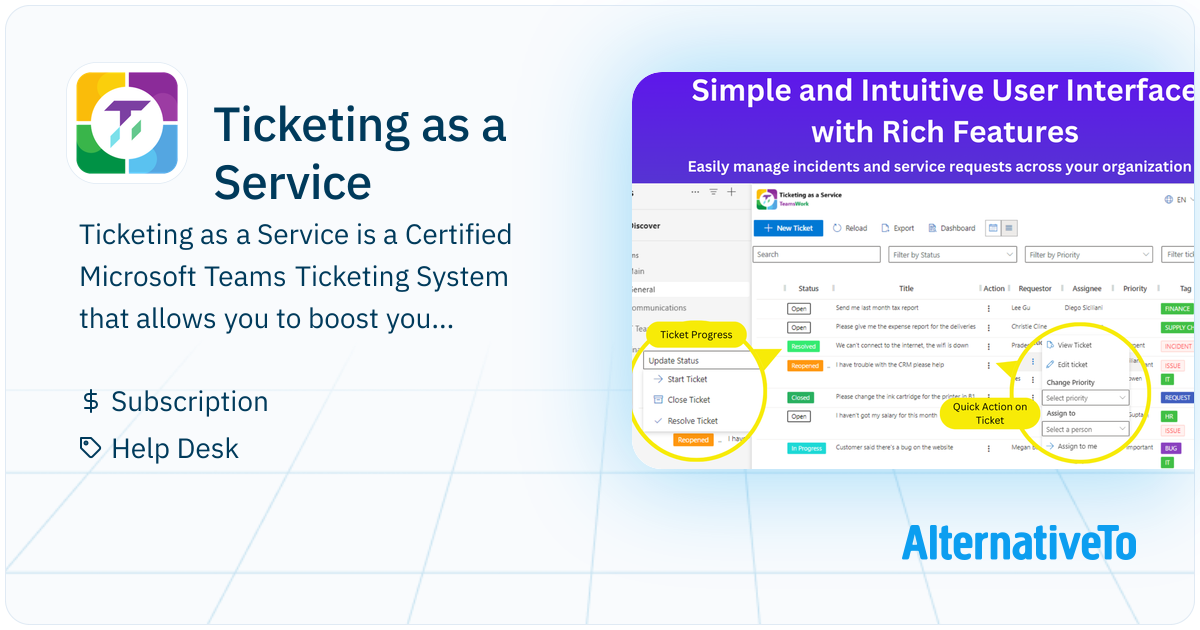Click the In Progress status badge
Image resolution: width=1200 pixels, height=630 pixels.
[x=806, y=448]
